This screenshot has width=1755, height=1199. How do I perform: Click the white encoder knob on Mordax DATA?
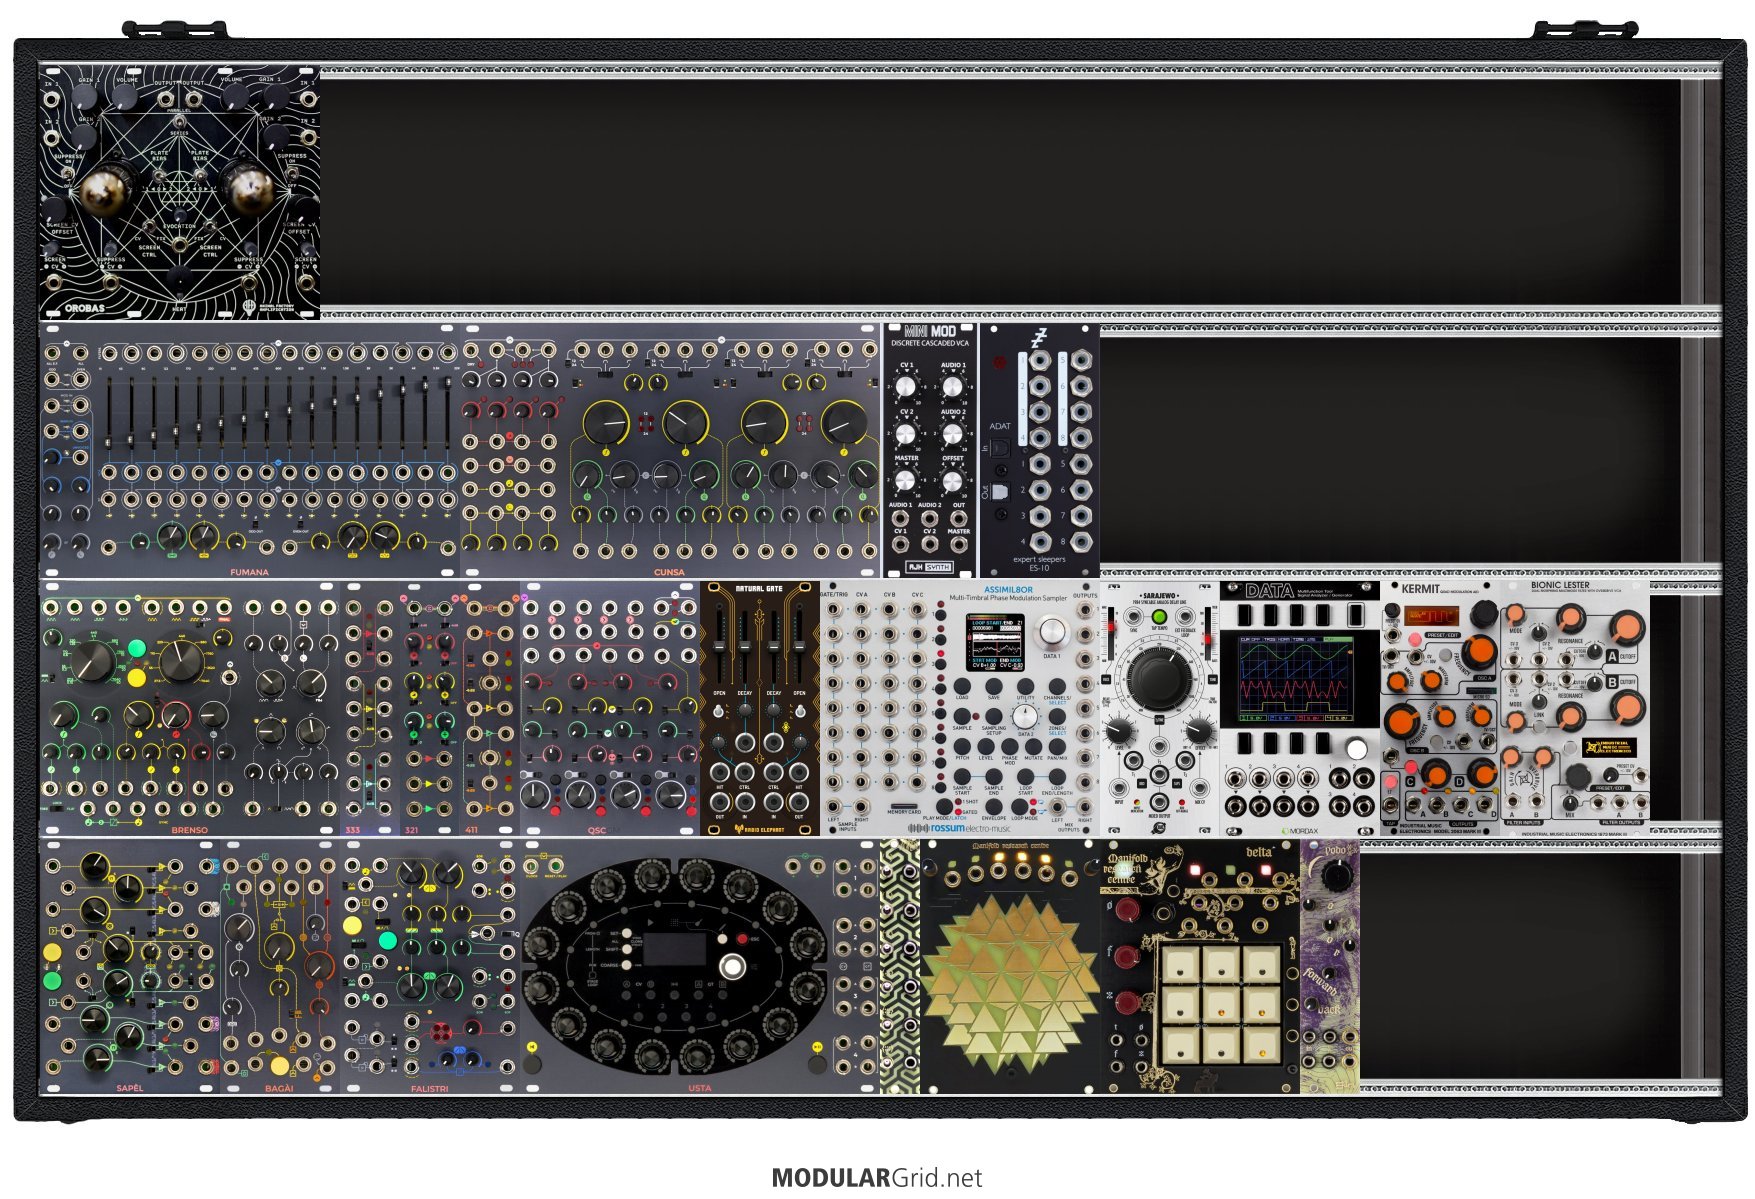[1356, 749]
